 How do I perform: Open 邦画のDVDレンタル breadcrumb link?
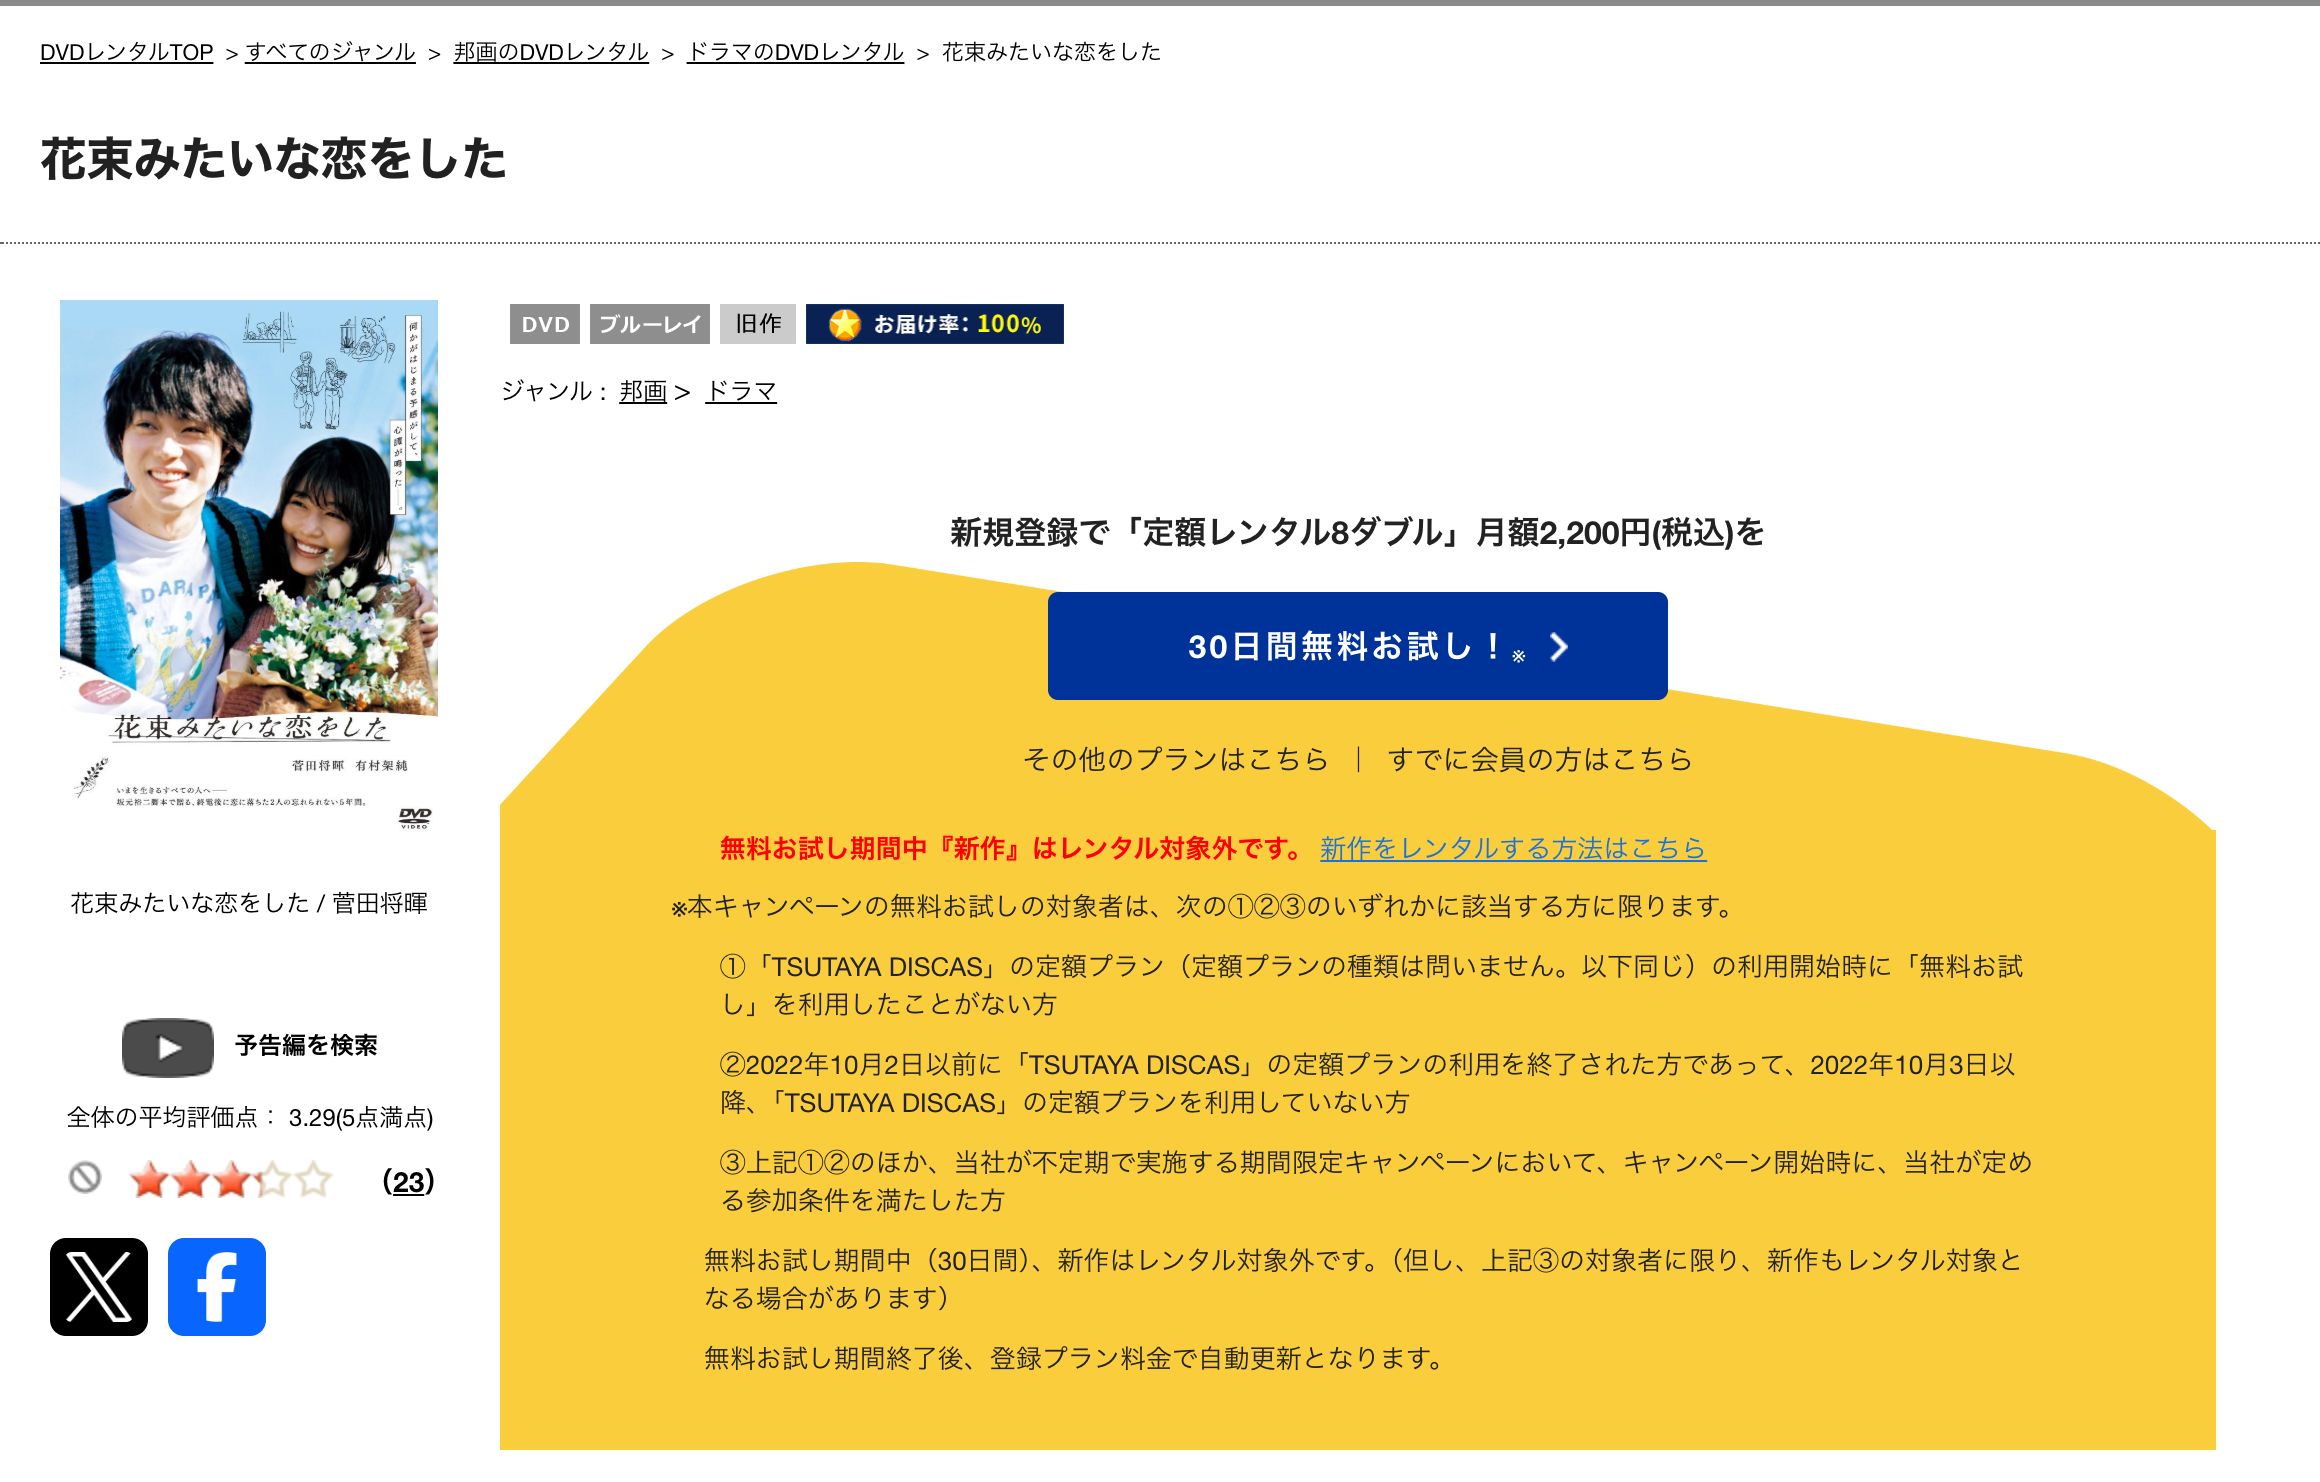tap(551, 52)
